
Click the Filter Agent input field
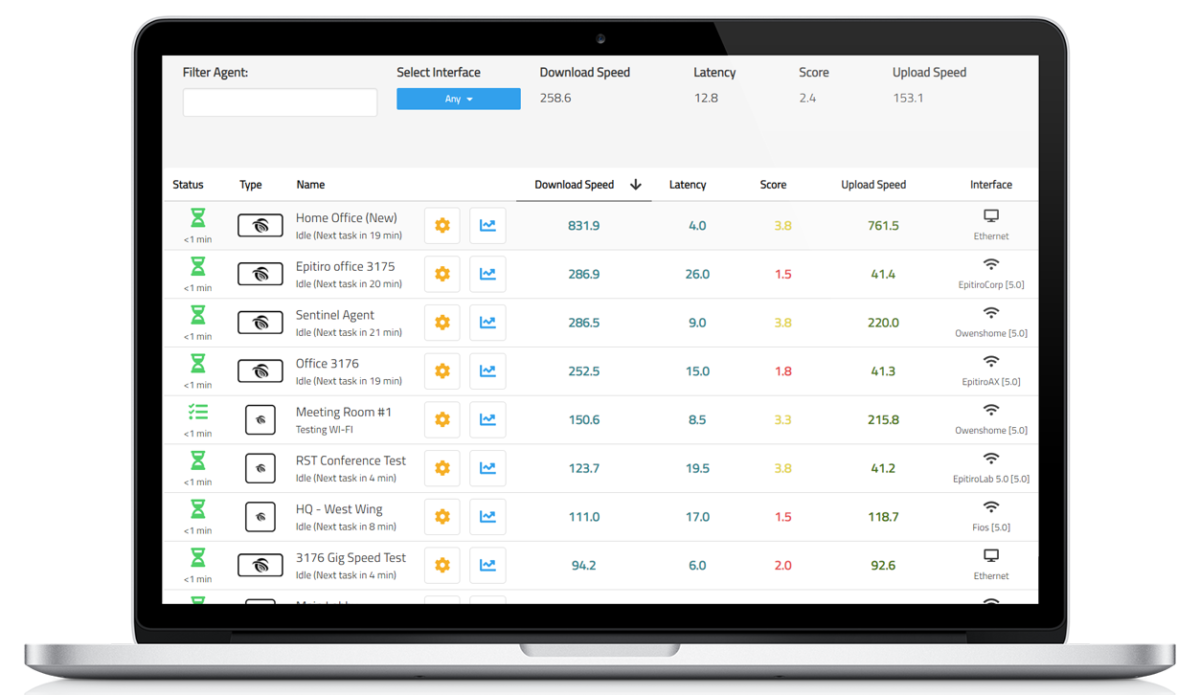pyautogui.click(x=279, y=102)
